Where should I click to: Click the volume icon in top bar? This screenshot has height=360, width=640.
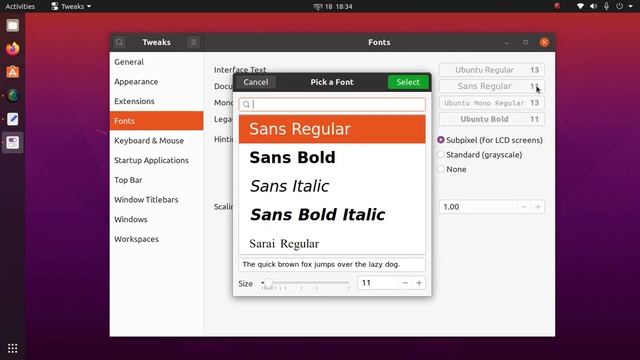593,6
